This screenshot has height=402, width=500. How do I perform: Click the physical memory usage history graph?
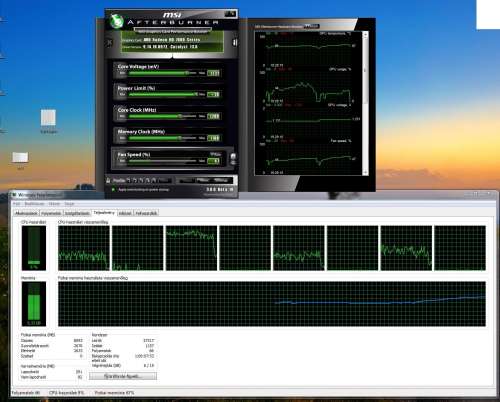tap(272, 304)
